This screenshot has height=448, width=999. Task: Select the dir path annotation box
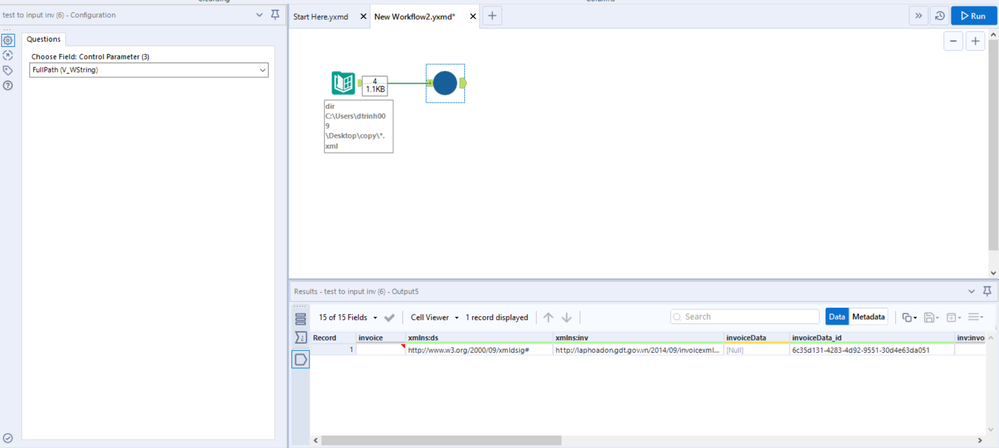pos(358,126)
